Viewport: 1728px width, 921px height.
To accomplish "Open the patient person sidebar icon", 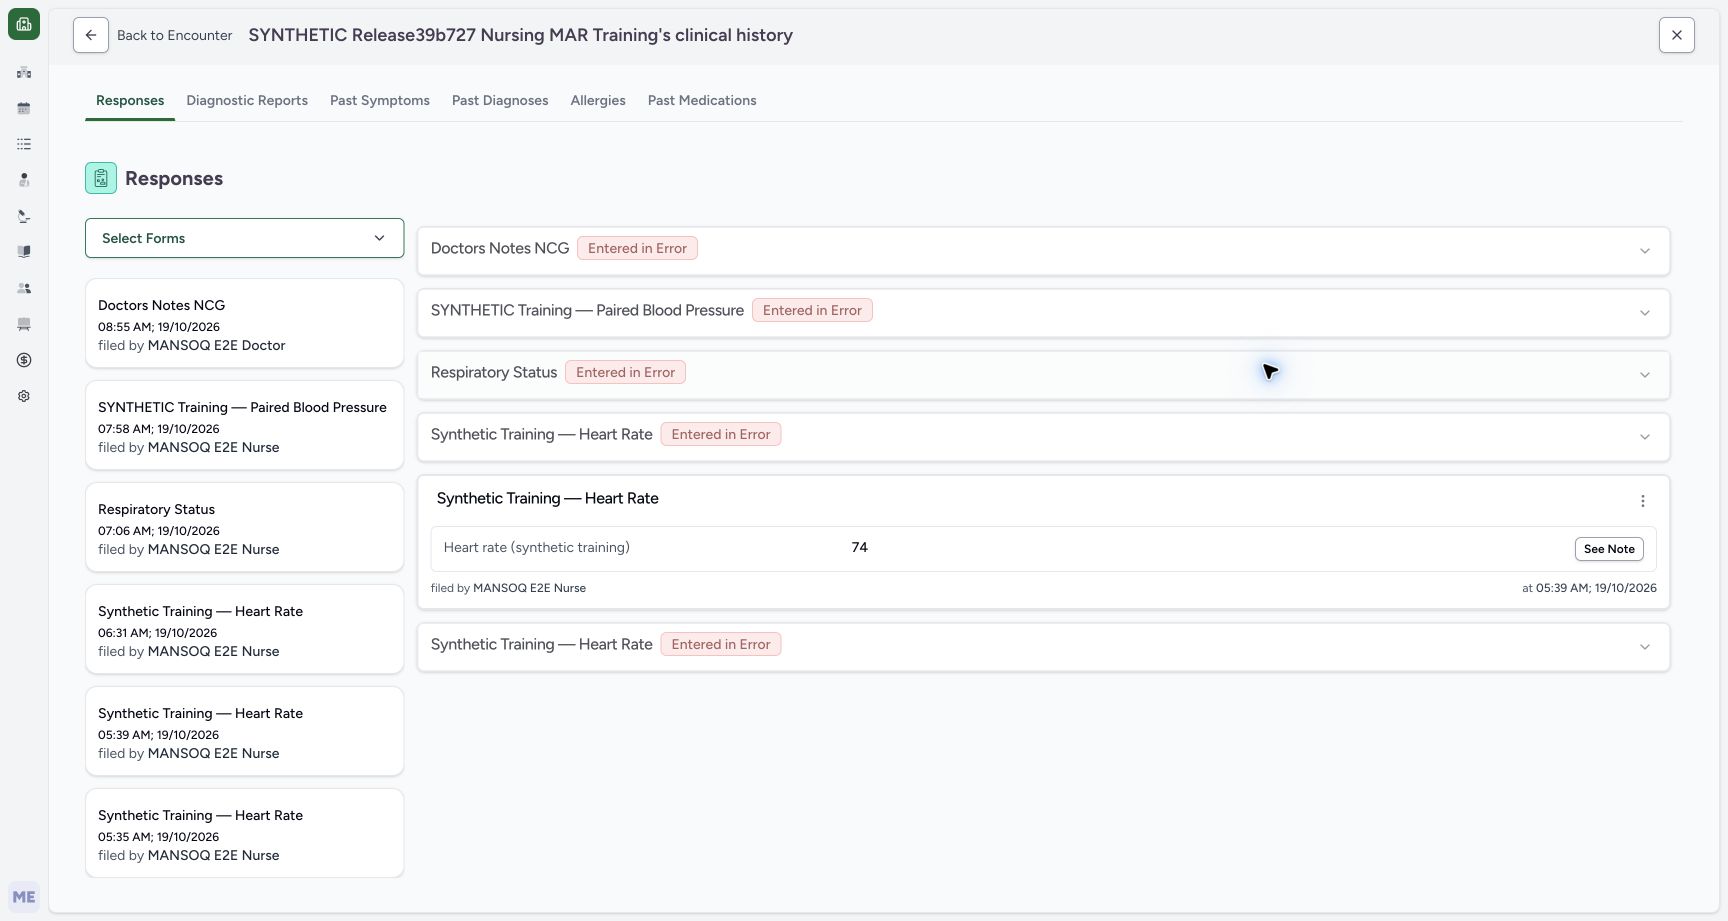I will 24,180.
